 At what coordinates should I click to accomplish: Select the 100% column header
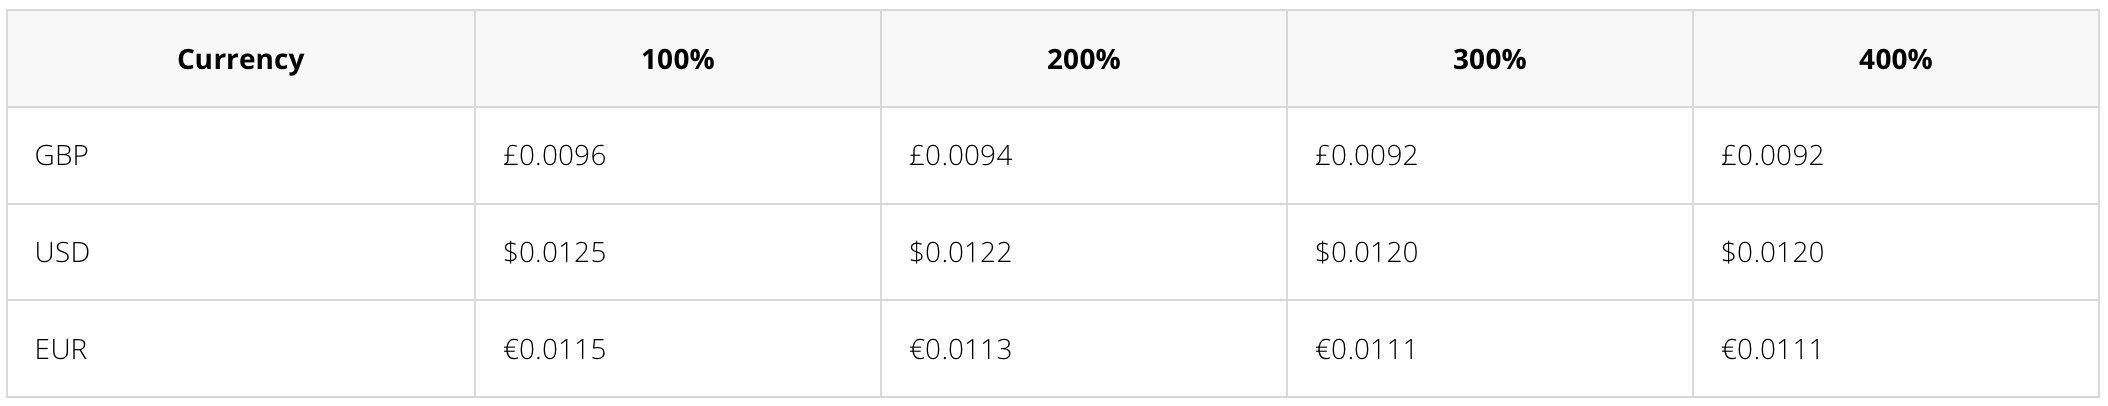tap(678, 59)
